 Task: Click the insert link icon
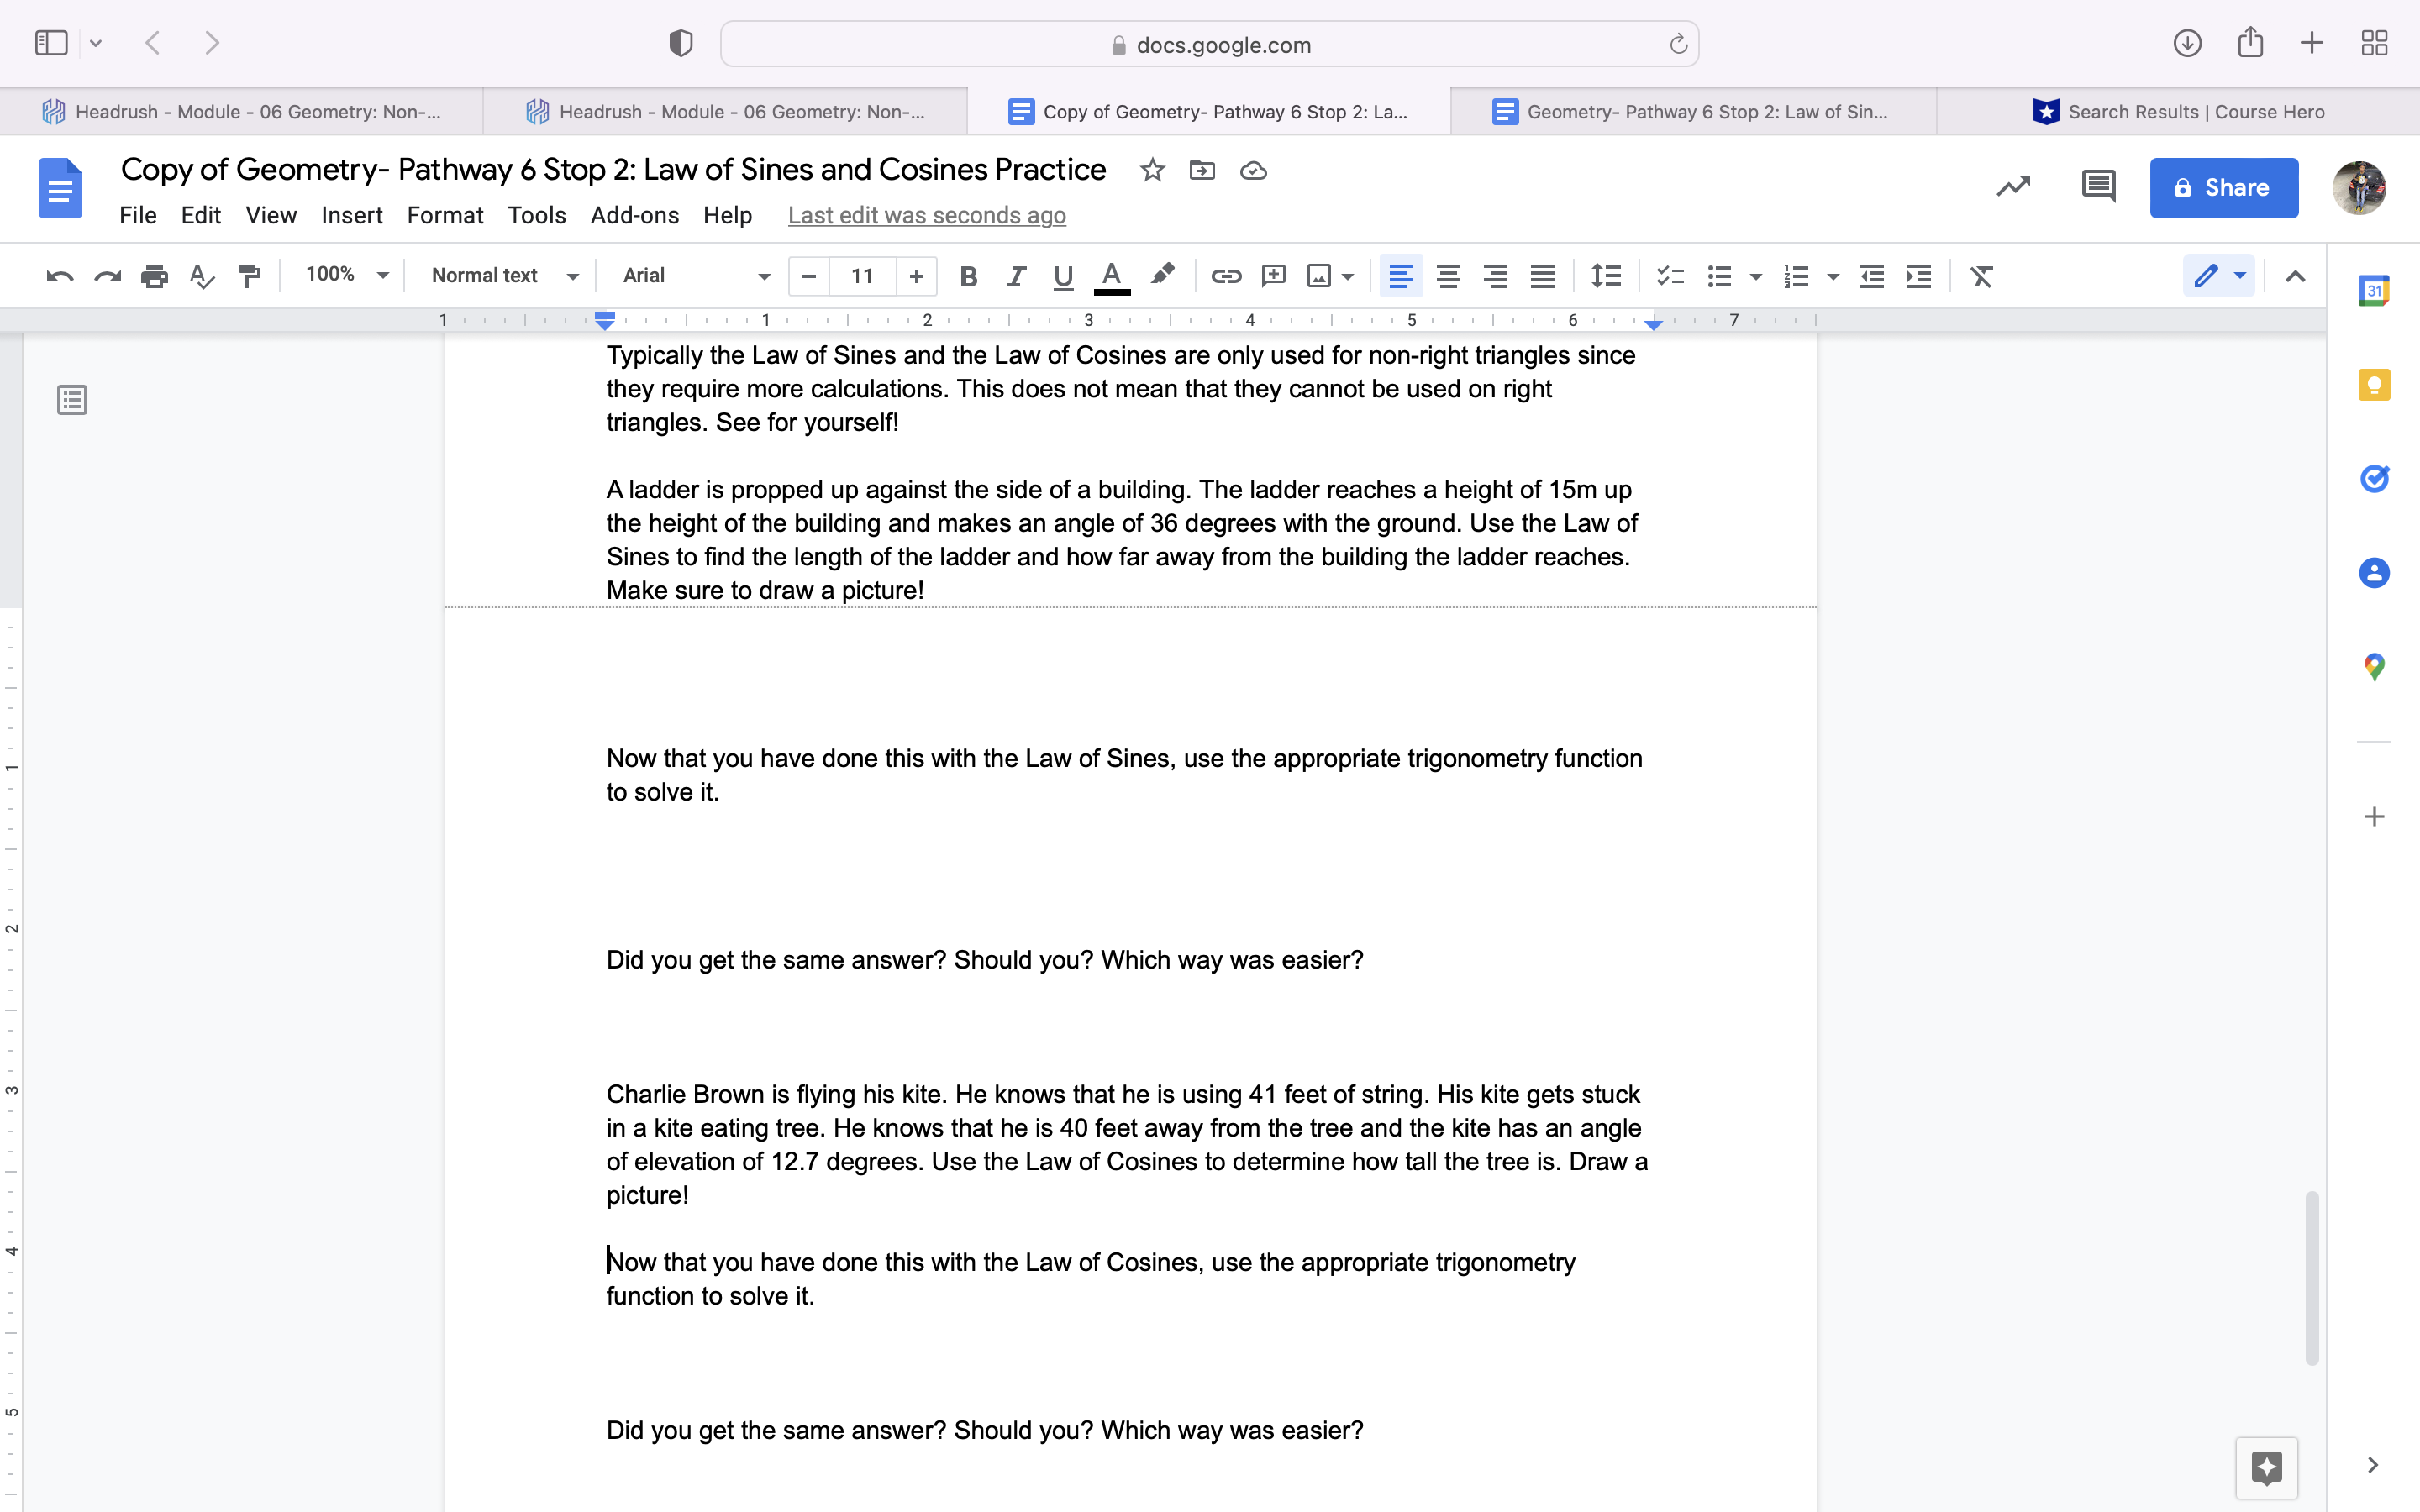(1226, 276)
